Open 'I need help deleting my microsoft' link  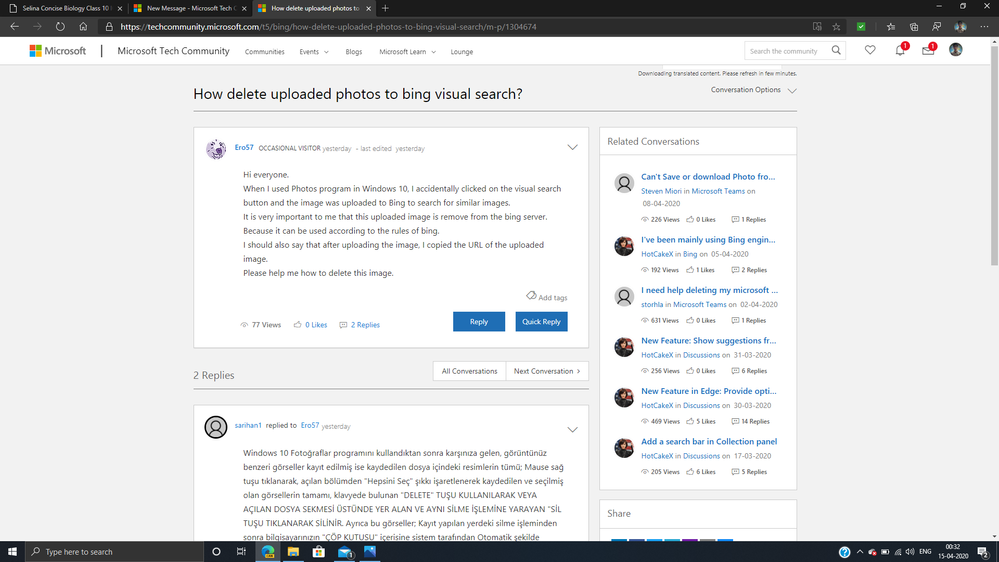click(709, 290)
